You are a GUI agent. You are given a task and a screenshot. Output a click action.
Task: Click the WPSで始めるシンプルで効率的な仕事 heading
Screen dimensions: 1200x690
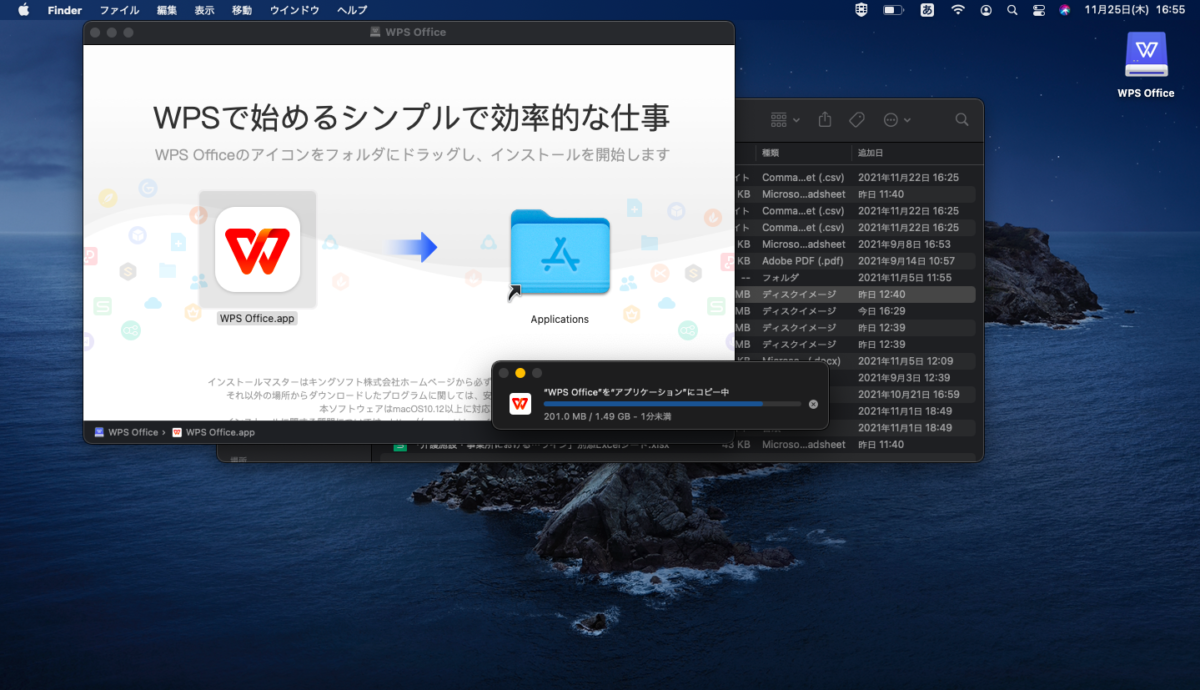(410, 116)
